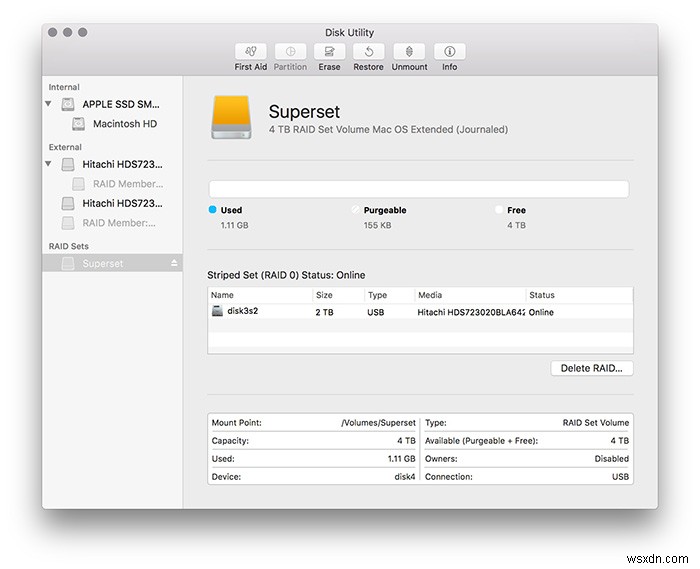Click the dimmed Partition toolbar icon
700x569 pixels.
tap(290, 52)
